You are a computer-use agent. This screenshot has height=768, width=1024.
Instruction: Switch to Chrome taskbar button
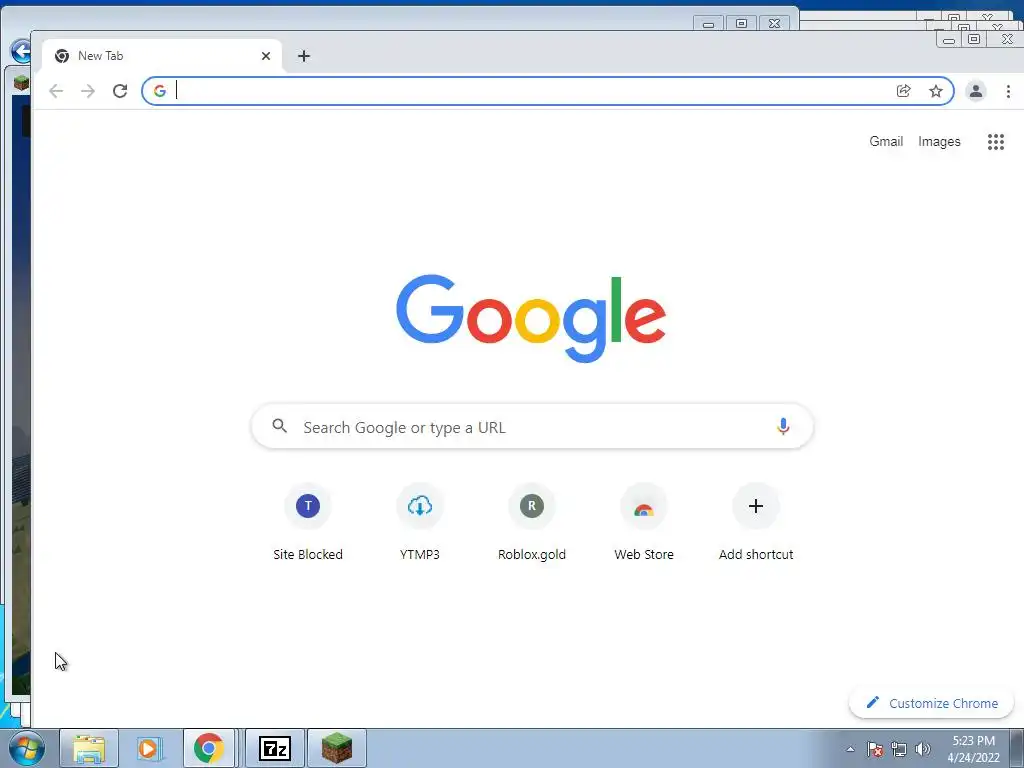209,748
